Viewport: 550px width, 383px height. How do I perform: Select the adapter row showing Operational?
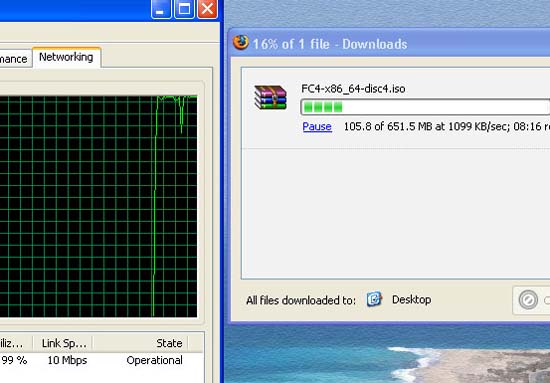pyautogui.click(x=102, y=360)
